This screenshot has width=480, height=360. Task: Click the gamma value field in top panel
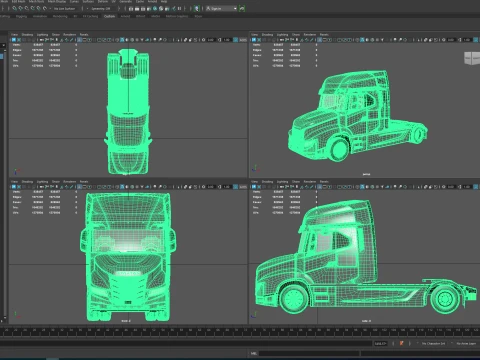(x=227, y=40)
